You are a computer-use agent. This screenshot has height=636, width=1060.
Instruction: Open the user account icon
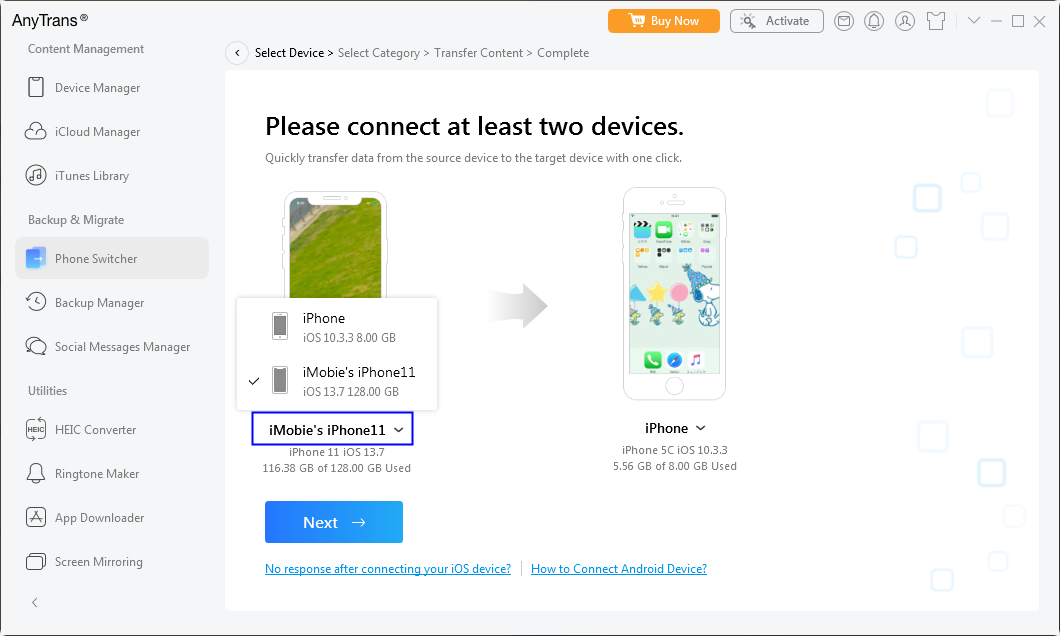(905, 21)
